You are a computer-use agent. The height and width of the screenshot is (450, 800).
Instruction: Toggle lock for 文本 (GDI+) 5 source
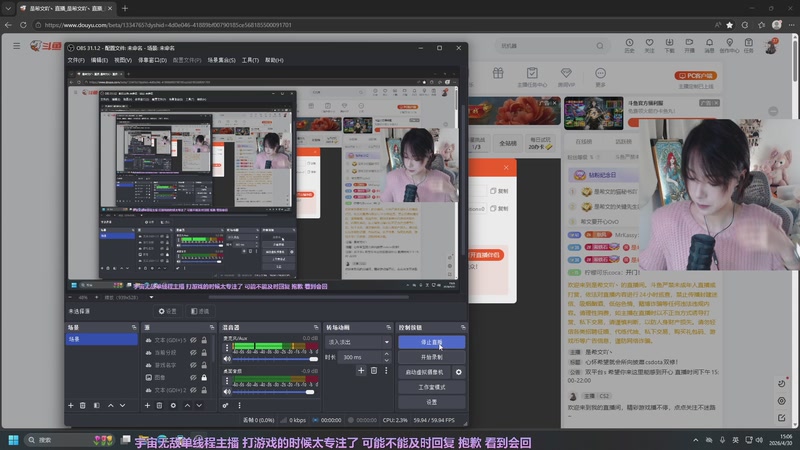204,340
